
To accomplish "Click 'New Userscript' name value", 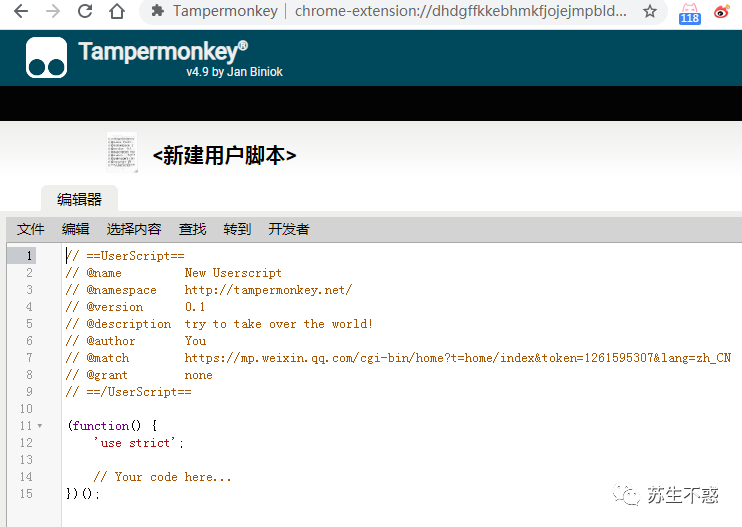I will point(233,273).
